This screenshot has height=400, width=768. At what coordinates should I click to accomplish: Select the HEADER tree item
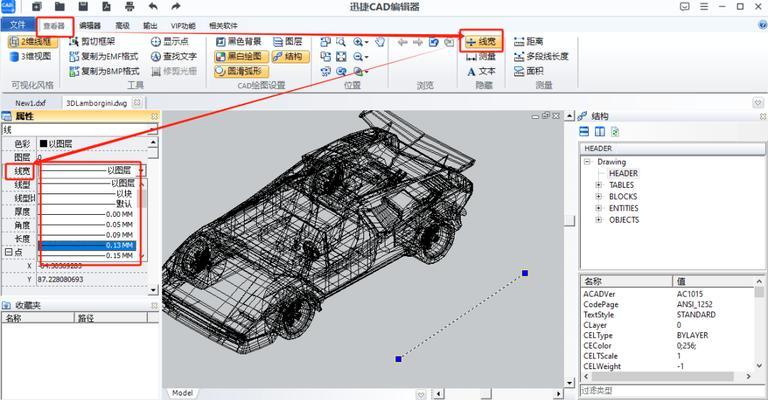623,173
